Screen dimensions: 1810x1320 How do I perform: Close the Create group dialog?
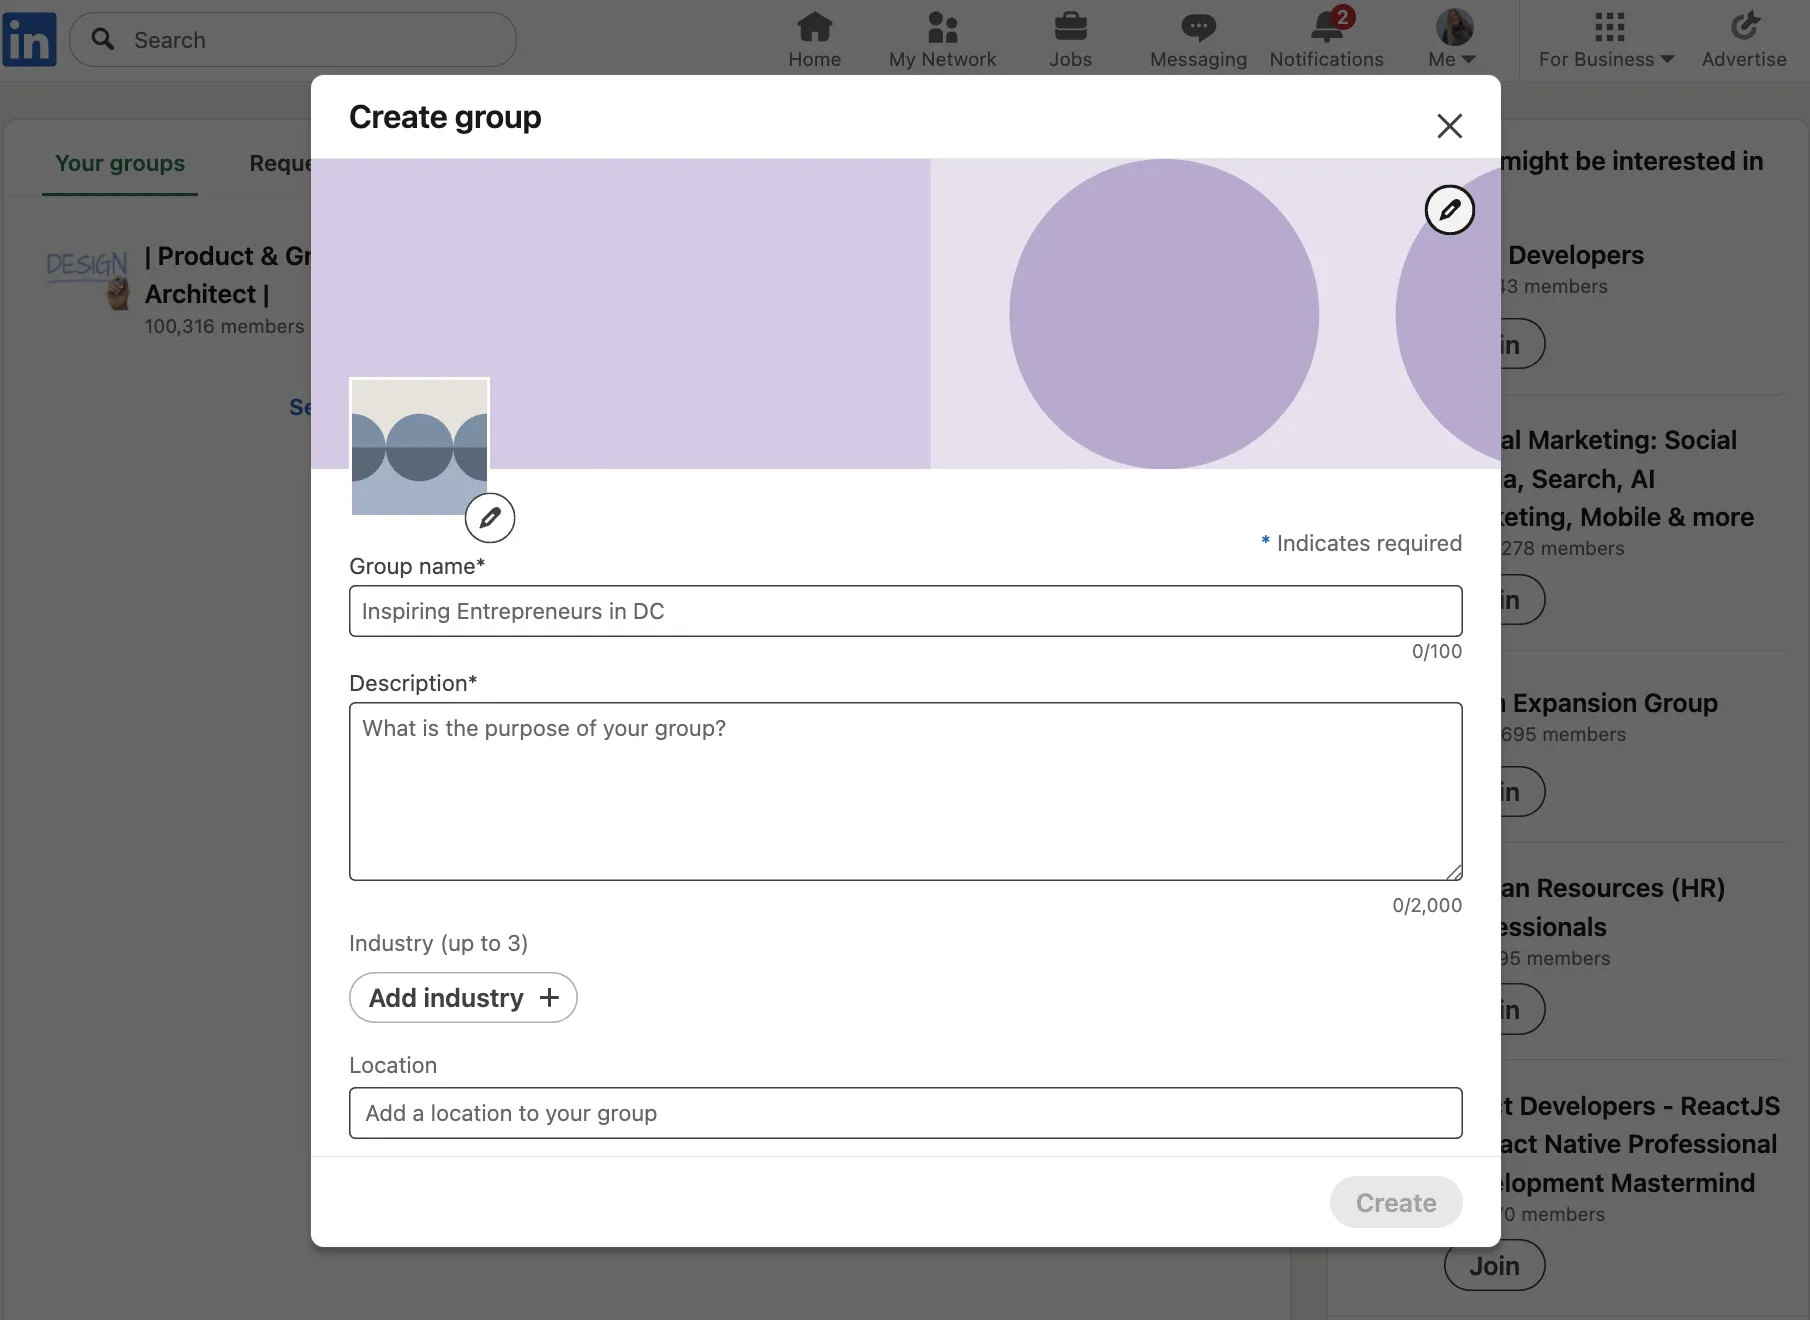1449,126
